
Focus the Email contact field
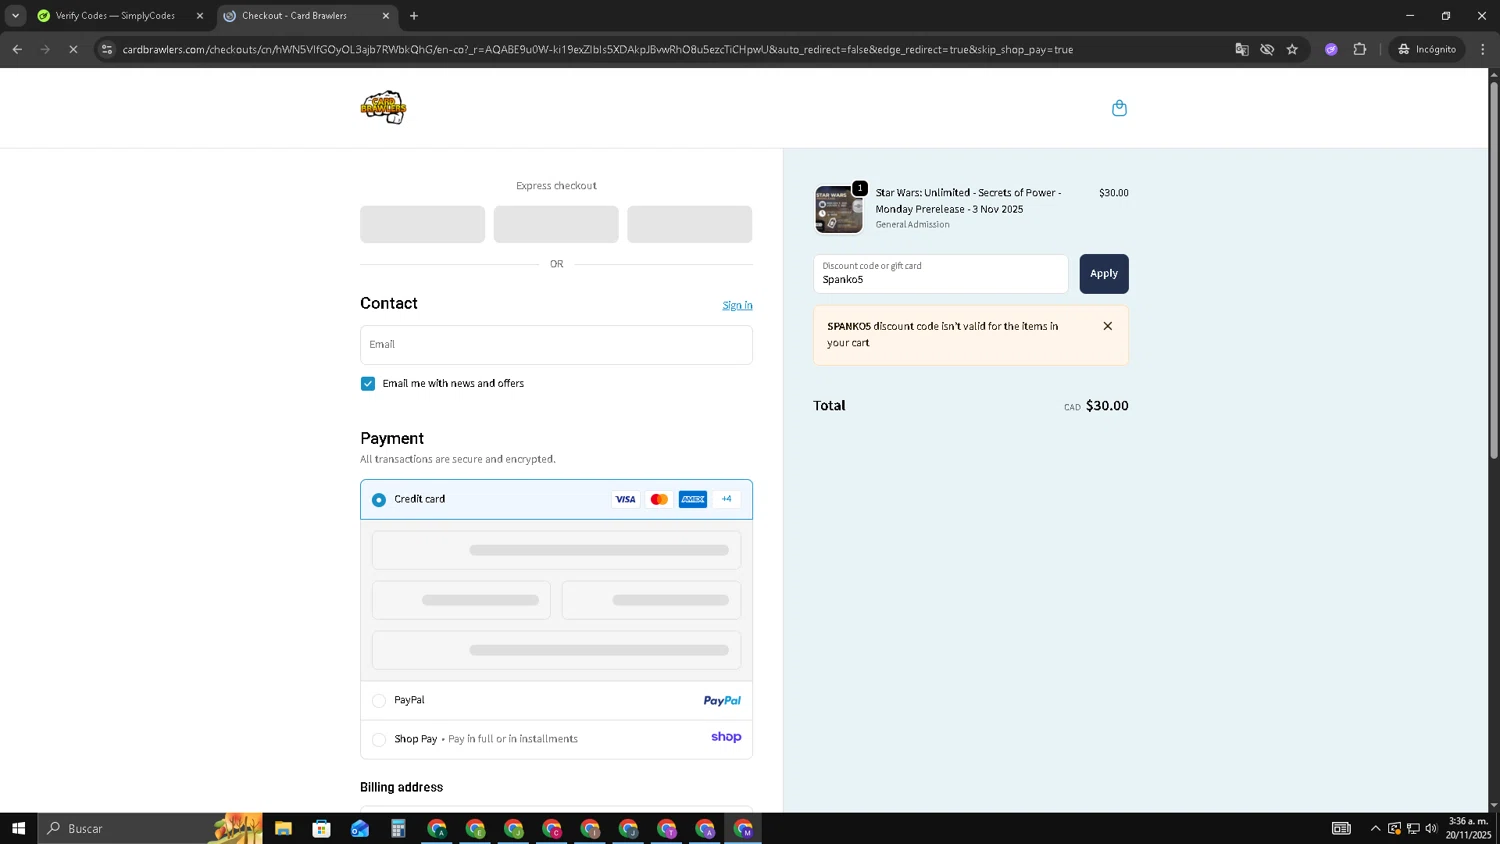pos(556,345)
